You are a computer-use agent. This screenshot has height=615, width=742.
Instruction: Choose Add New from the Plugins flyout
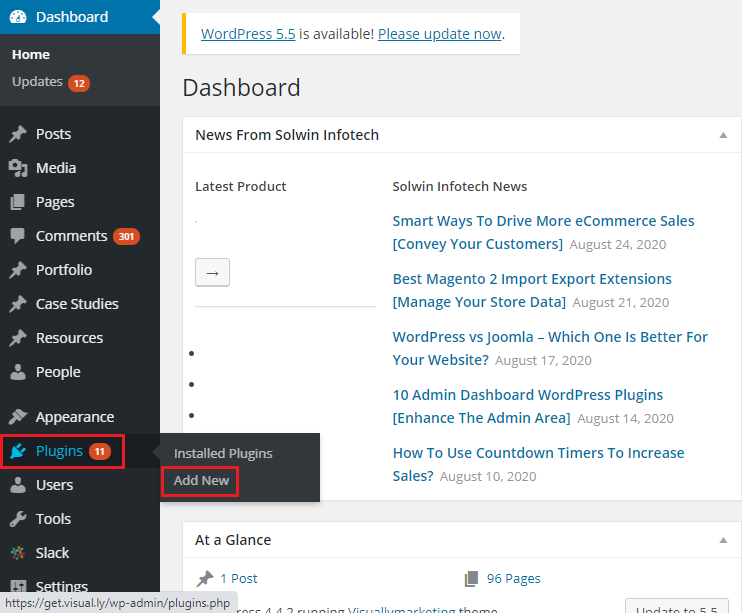[x=201, y=481]
